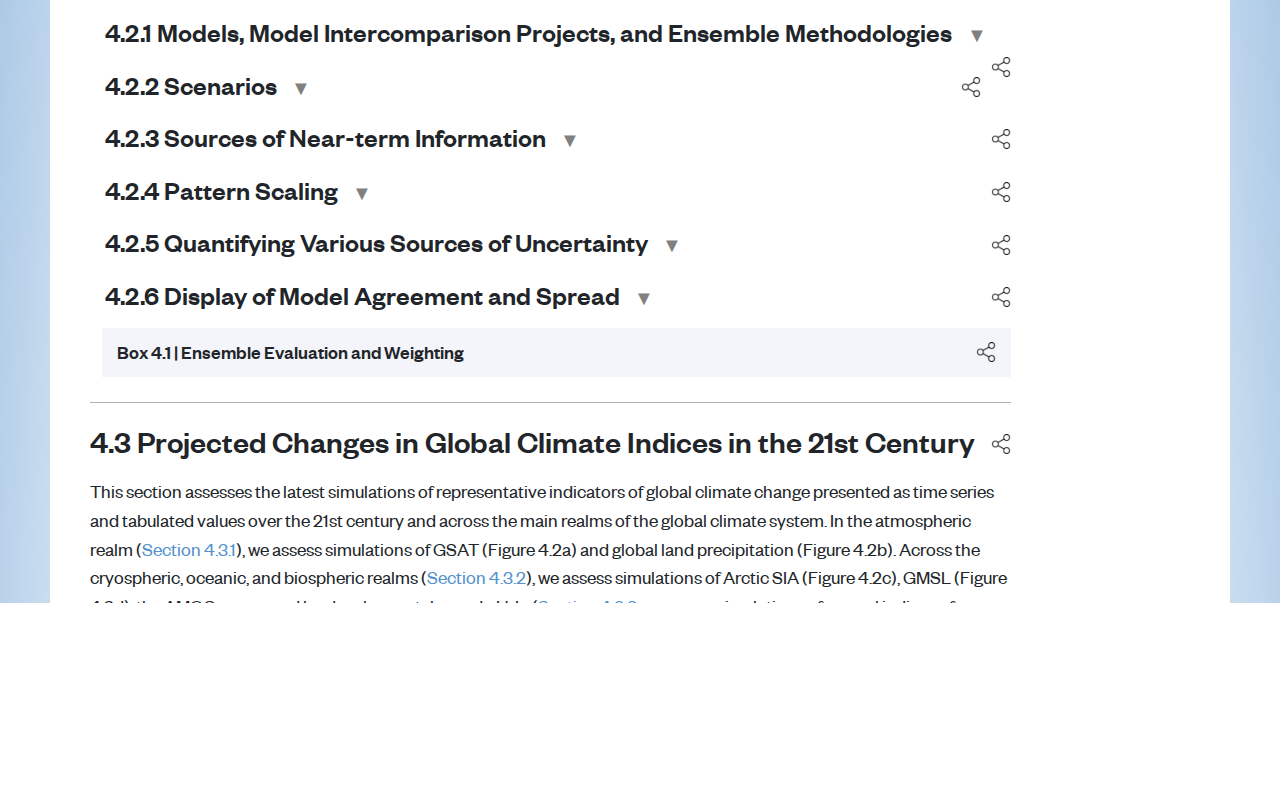The image size is (1280, 800).
Task: Open the Section 4.3.1 link
Action: [189, 550]
